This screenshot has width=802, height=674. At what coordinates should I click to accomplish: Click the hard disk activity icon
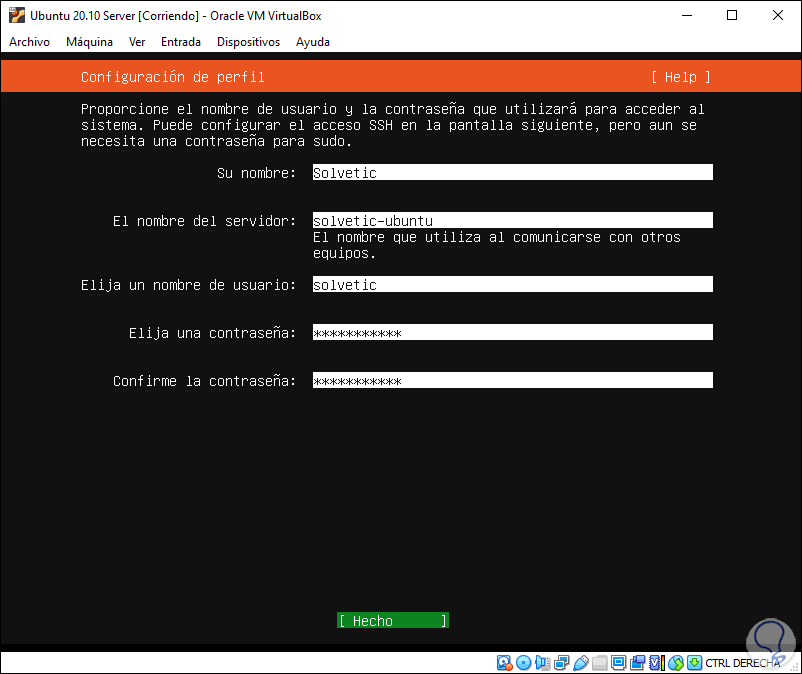tap(504, 663)
